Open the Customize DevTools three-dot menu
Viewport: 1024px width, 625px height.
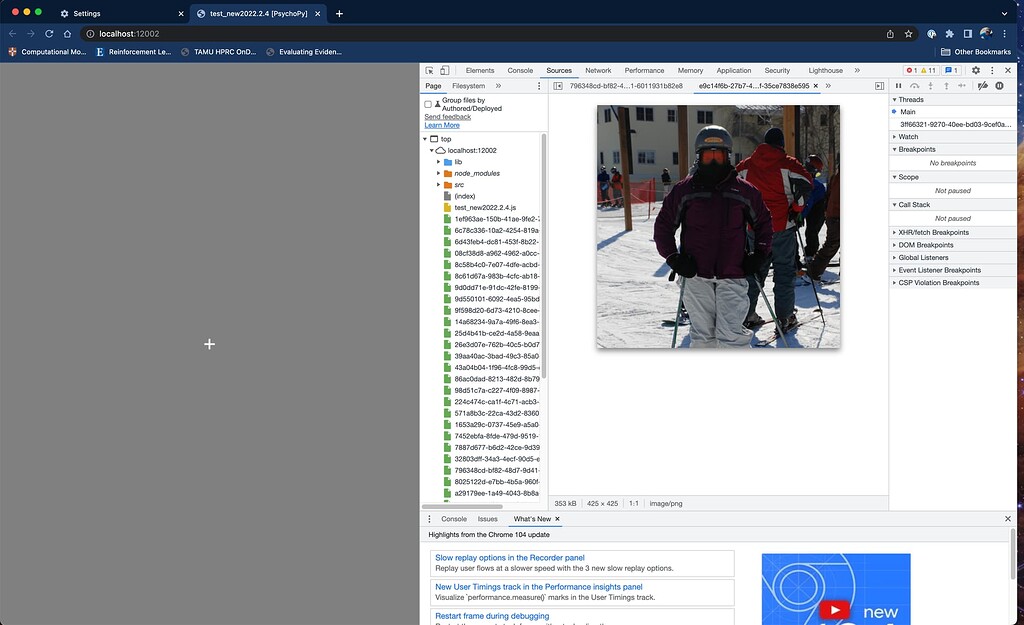(x=992, y=70)
